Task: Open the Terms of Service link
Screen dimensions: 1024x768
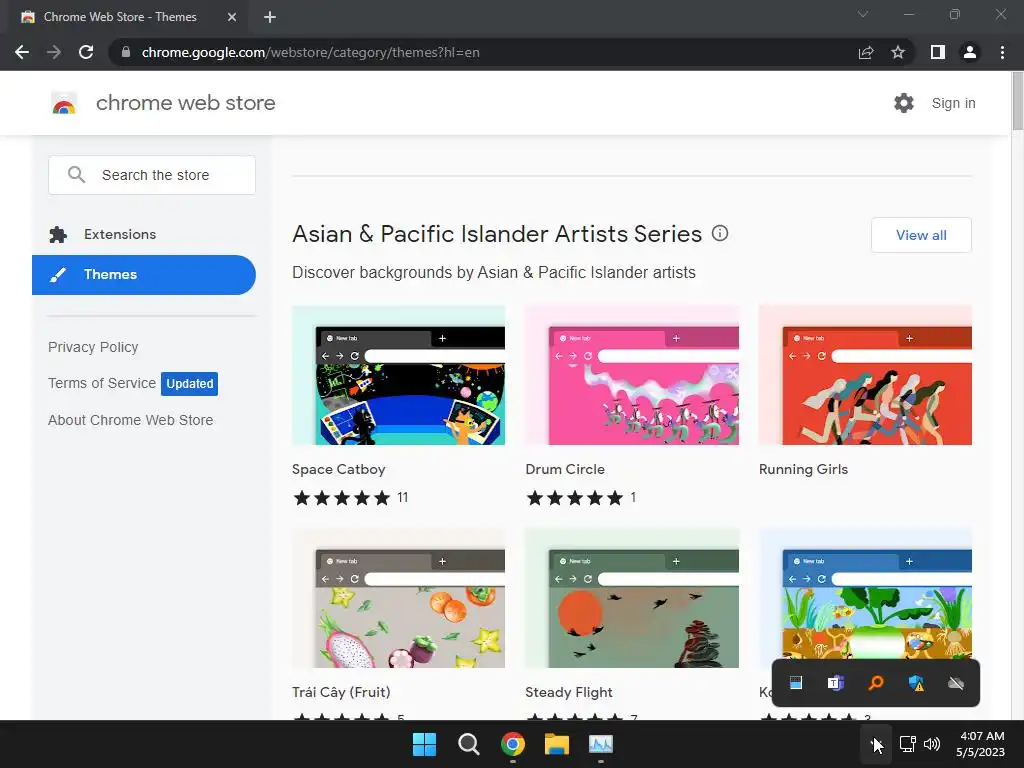Action: pyautogui.click(x=102, y=383)
